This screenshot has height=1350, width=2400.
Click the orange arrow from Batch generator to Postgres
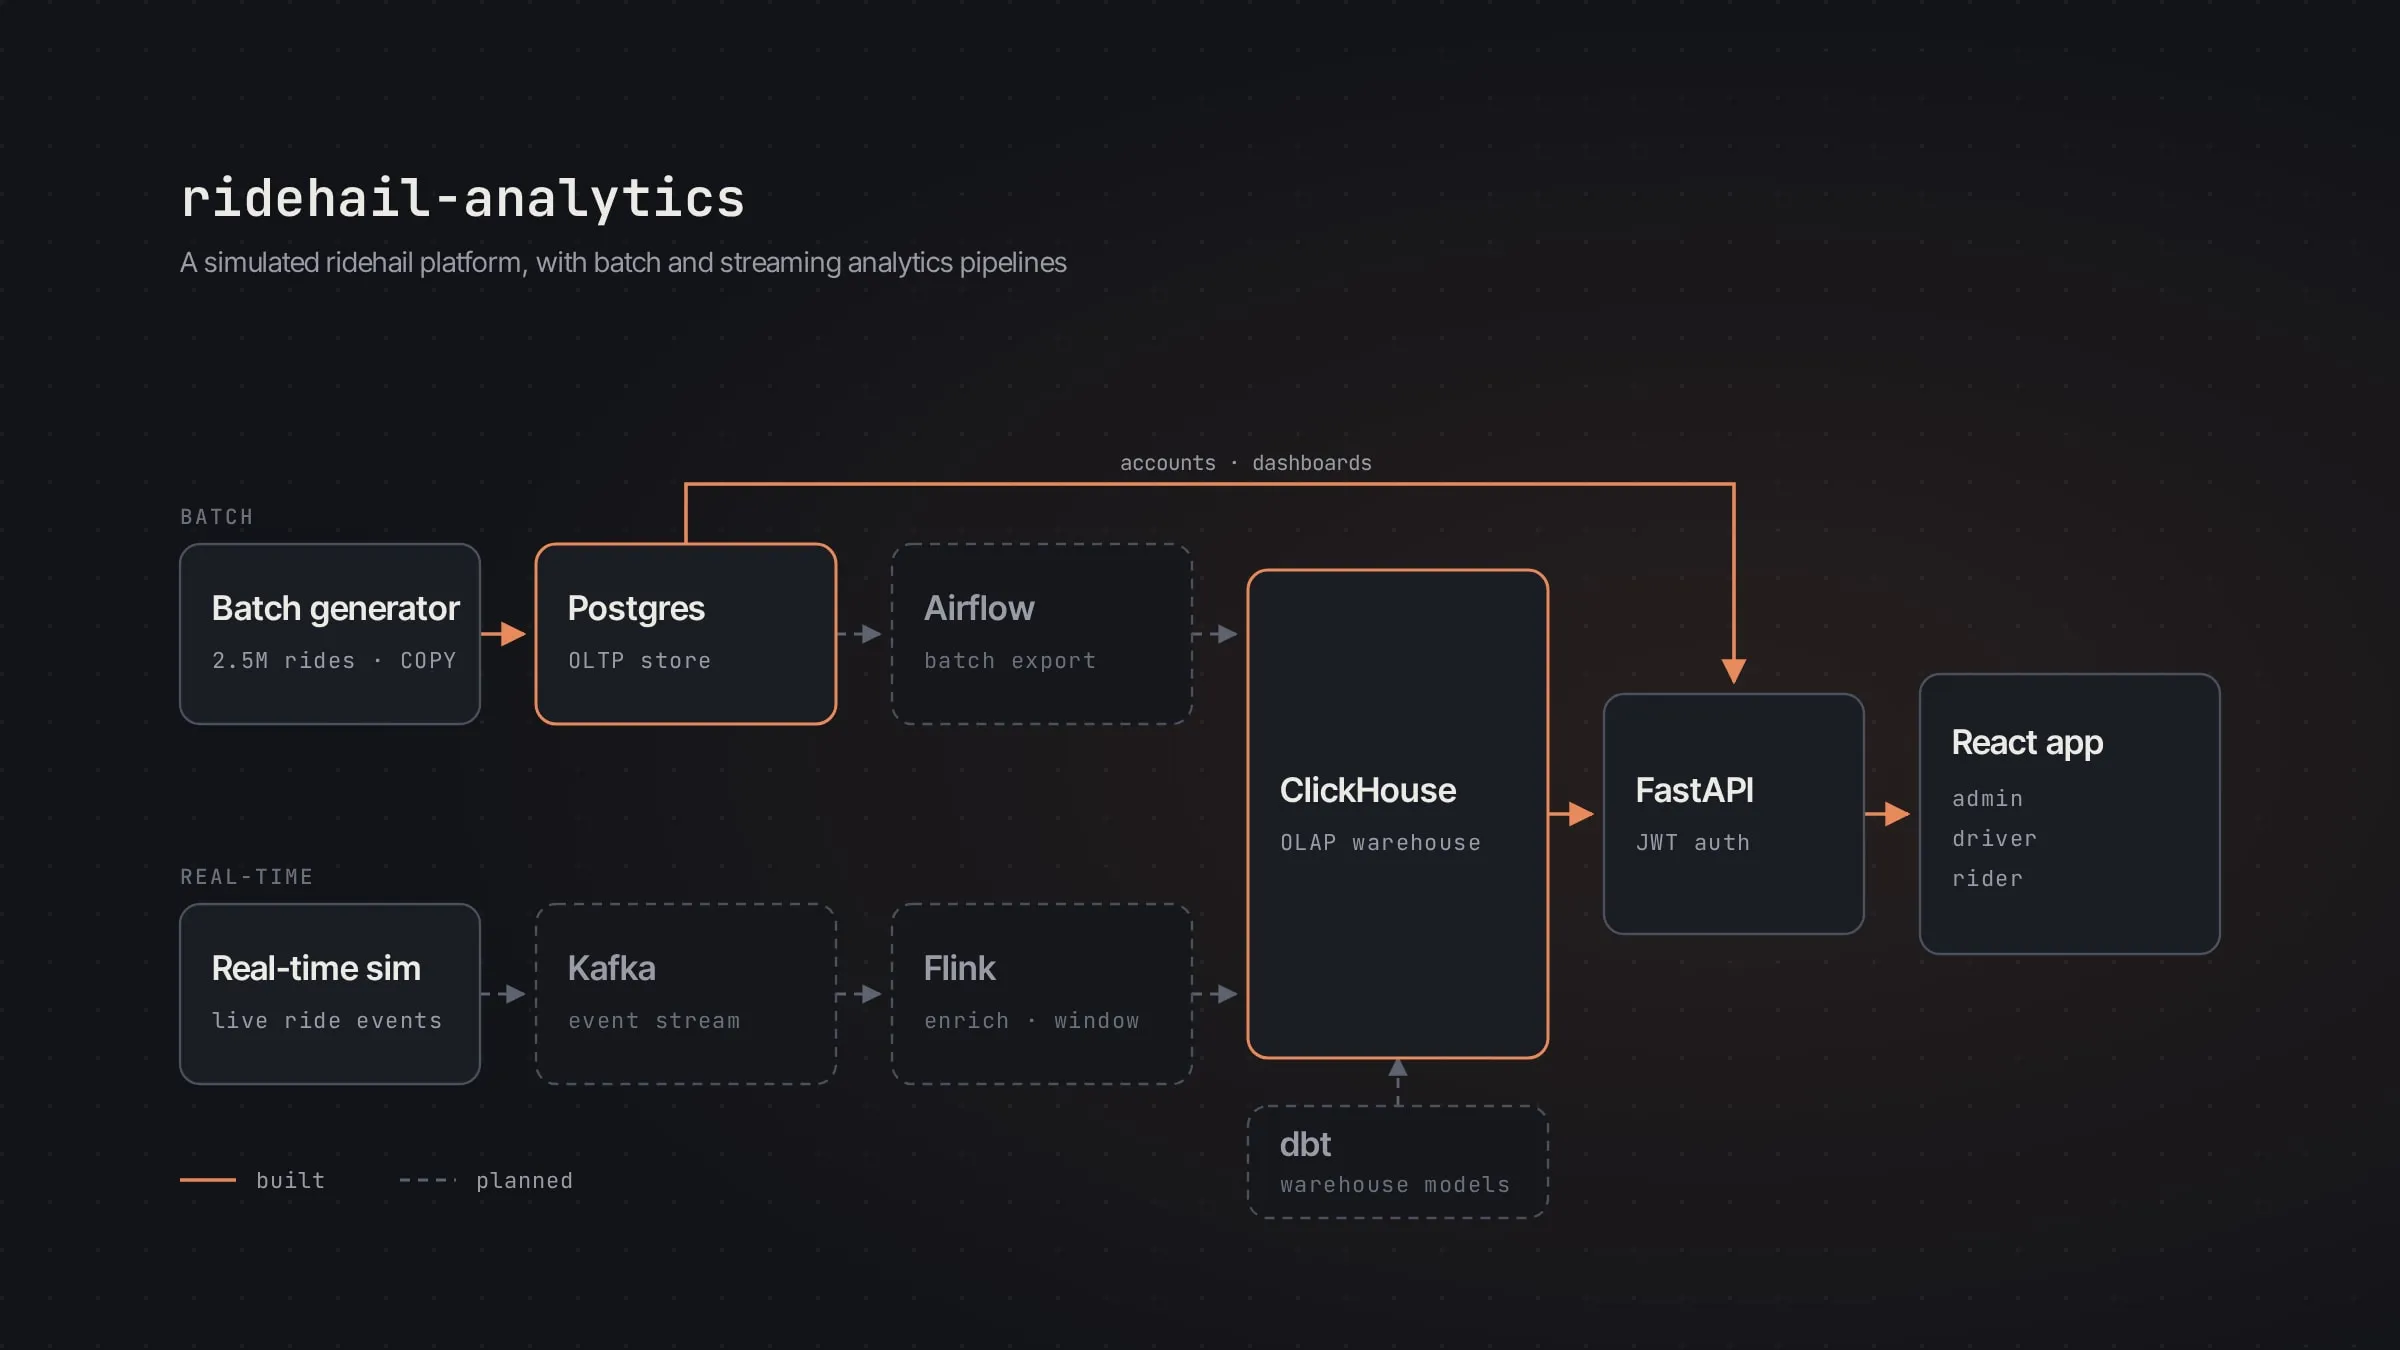point(504,634)
